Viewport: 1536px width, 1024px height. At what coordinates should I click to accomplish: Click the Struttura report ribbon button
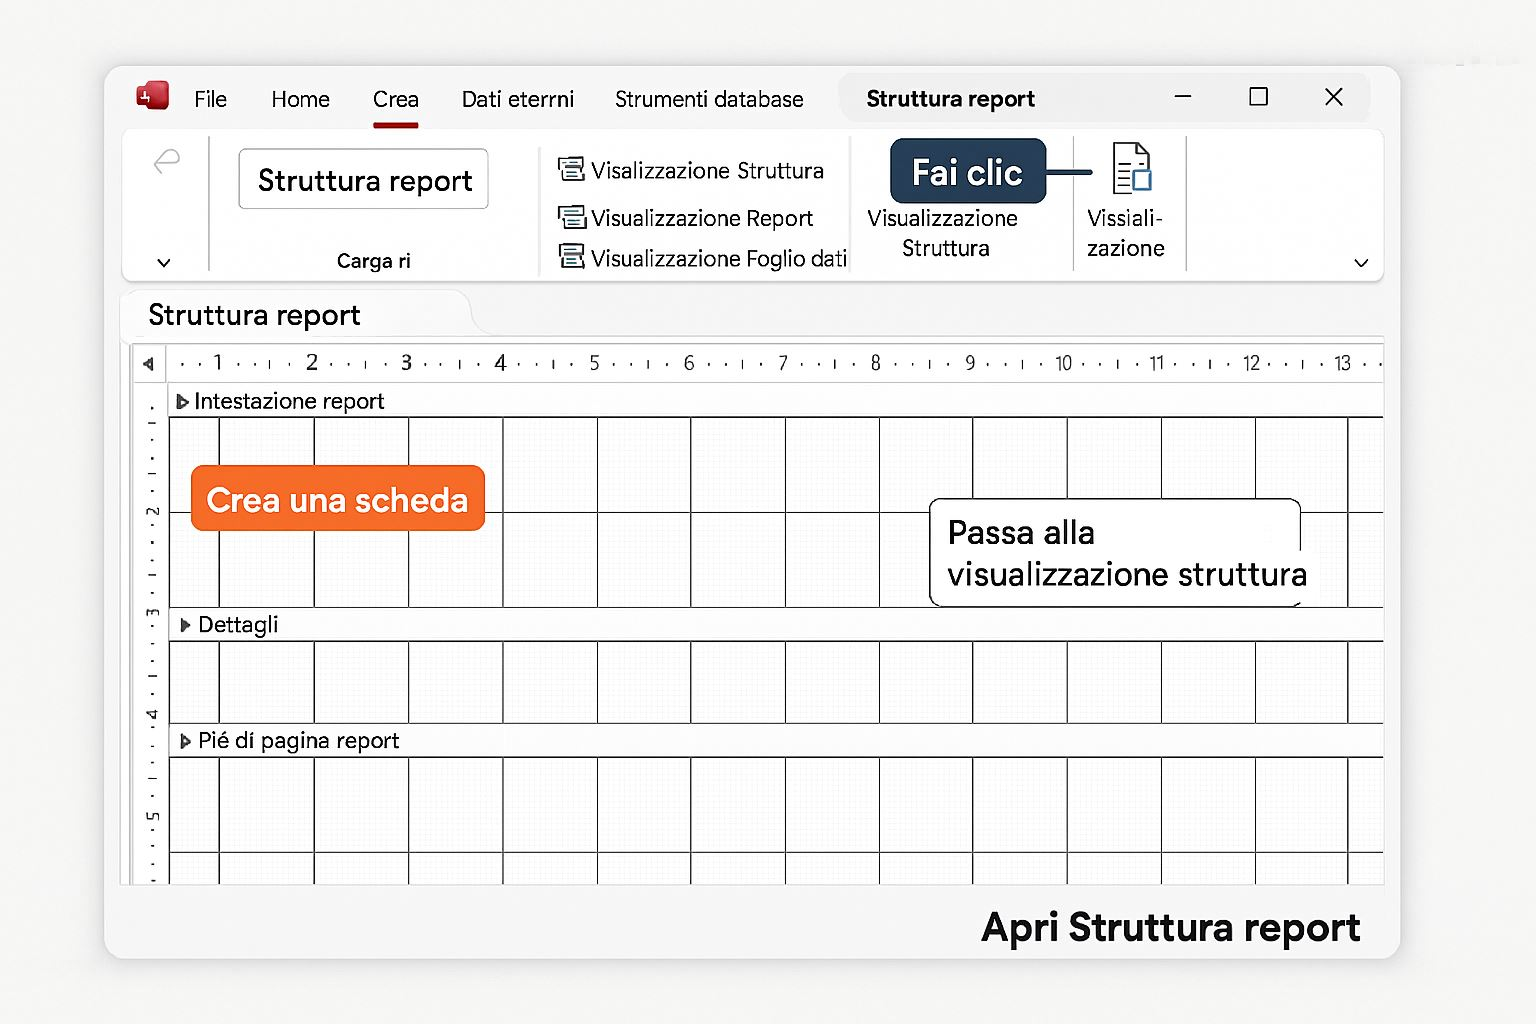[364, 180]
